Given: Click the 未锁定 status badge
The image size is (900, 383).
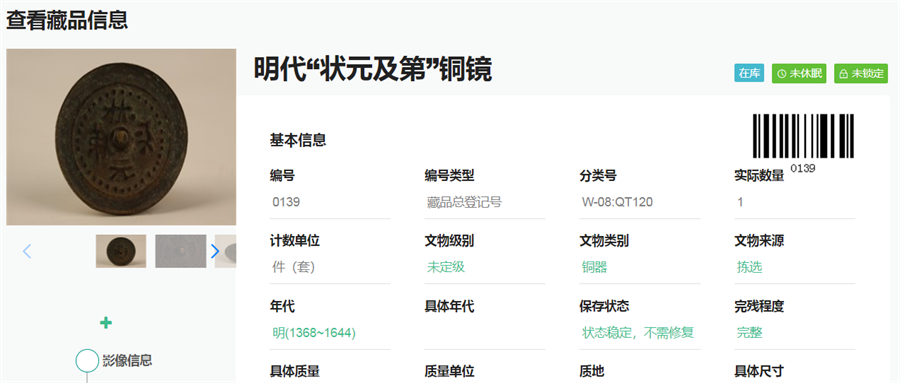Looking at the screenshot, I should click(x=861, y=73).
